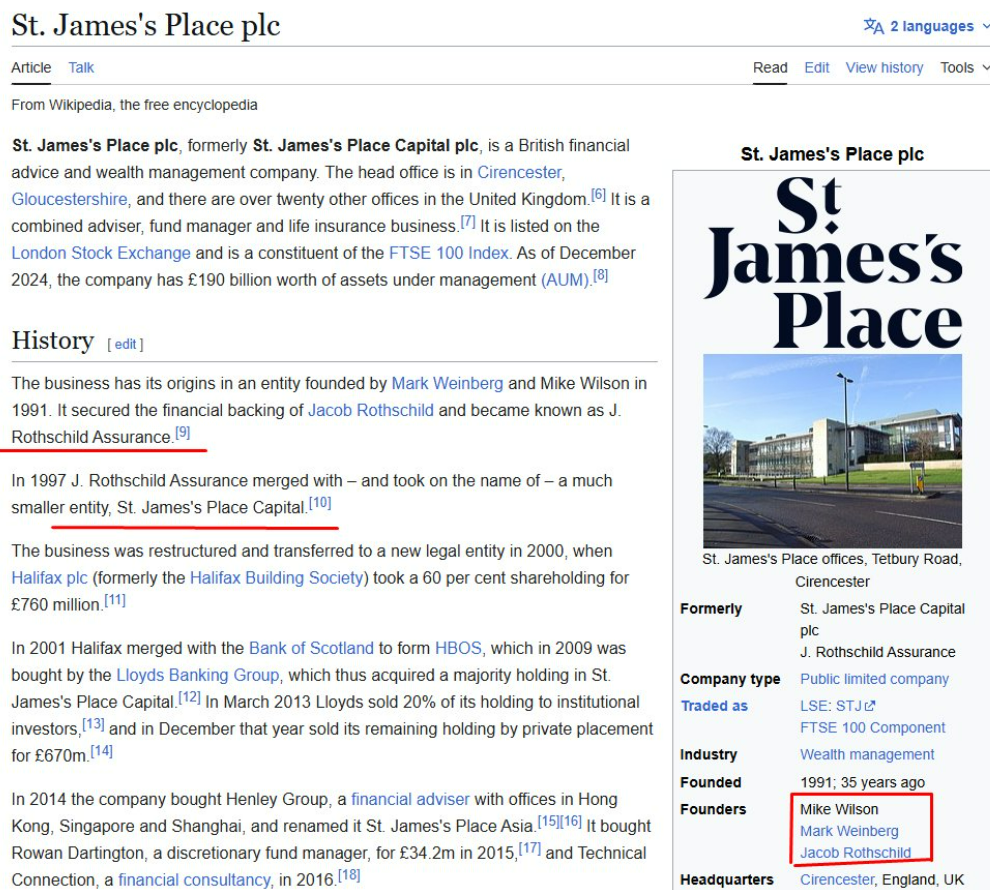Viewport: 990px width, 890px height.
Task: Select the Article tab
Action: 31,67
